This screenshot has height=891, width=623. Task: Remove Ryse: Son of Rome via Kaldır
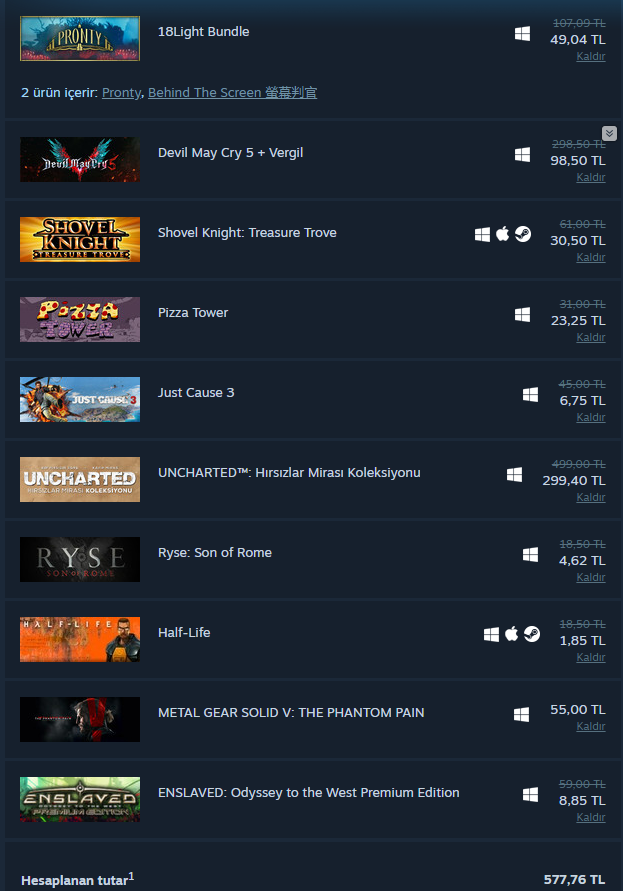pyautogui.click(x=591, y=577)
